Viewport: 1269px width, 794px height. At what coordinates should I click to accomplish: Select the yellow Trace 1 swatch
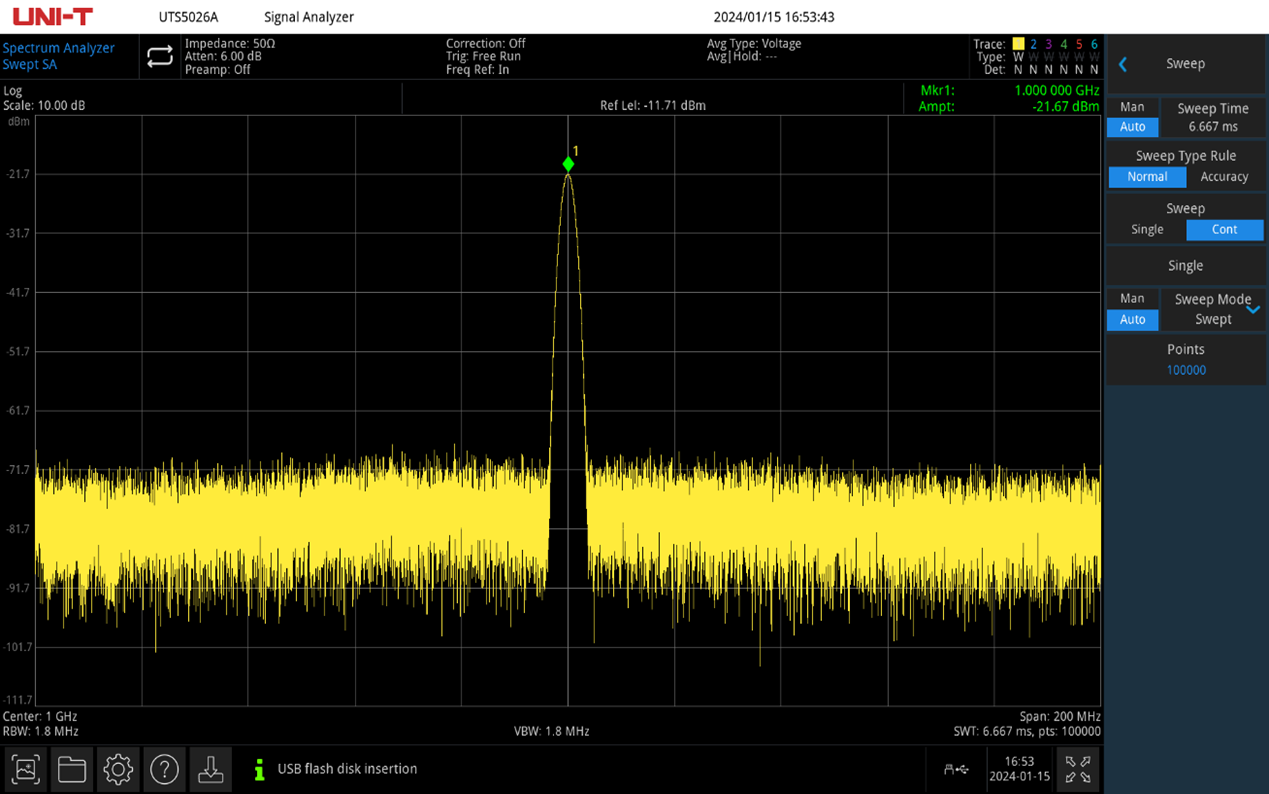click(1018, 44)
